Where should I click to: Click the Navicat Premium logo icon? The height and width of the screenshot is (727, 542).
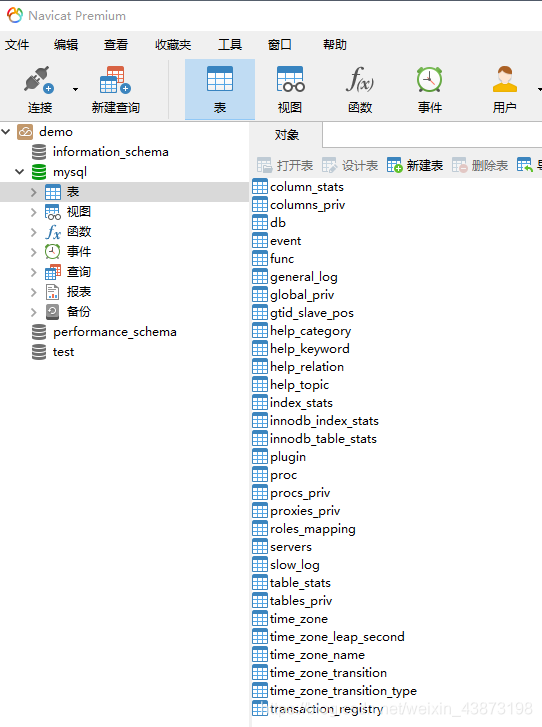[15, 15]
